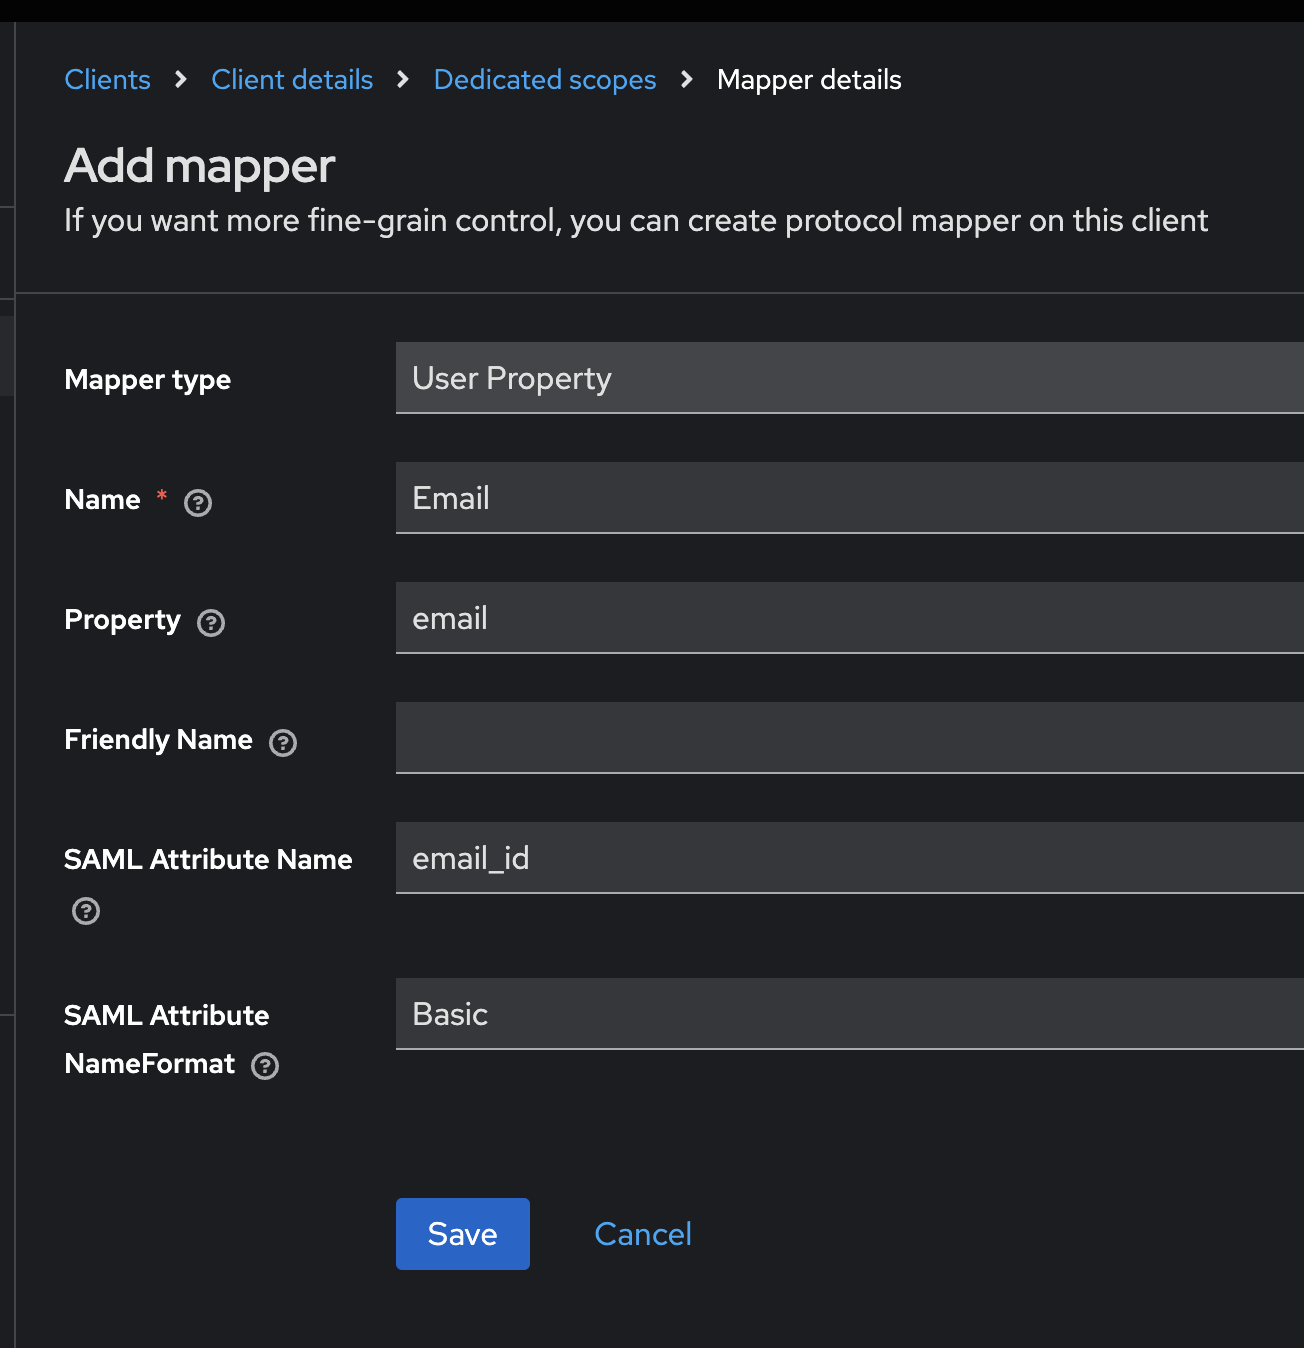The width and height of the screenshot is (1304, 1348).
Task: Go to Clients breadcrumb
Action: point(107,80)
